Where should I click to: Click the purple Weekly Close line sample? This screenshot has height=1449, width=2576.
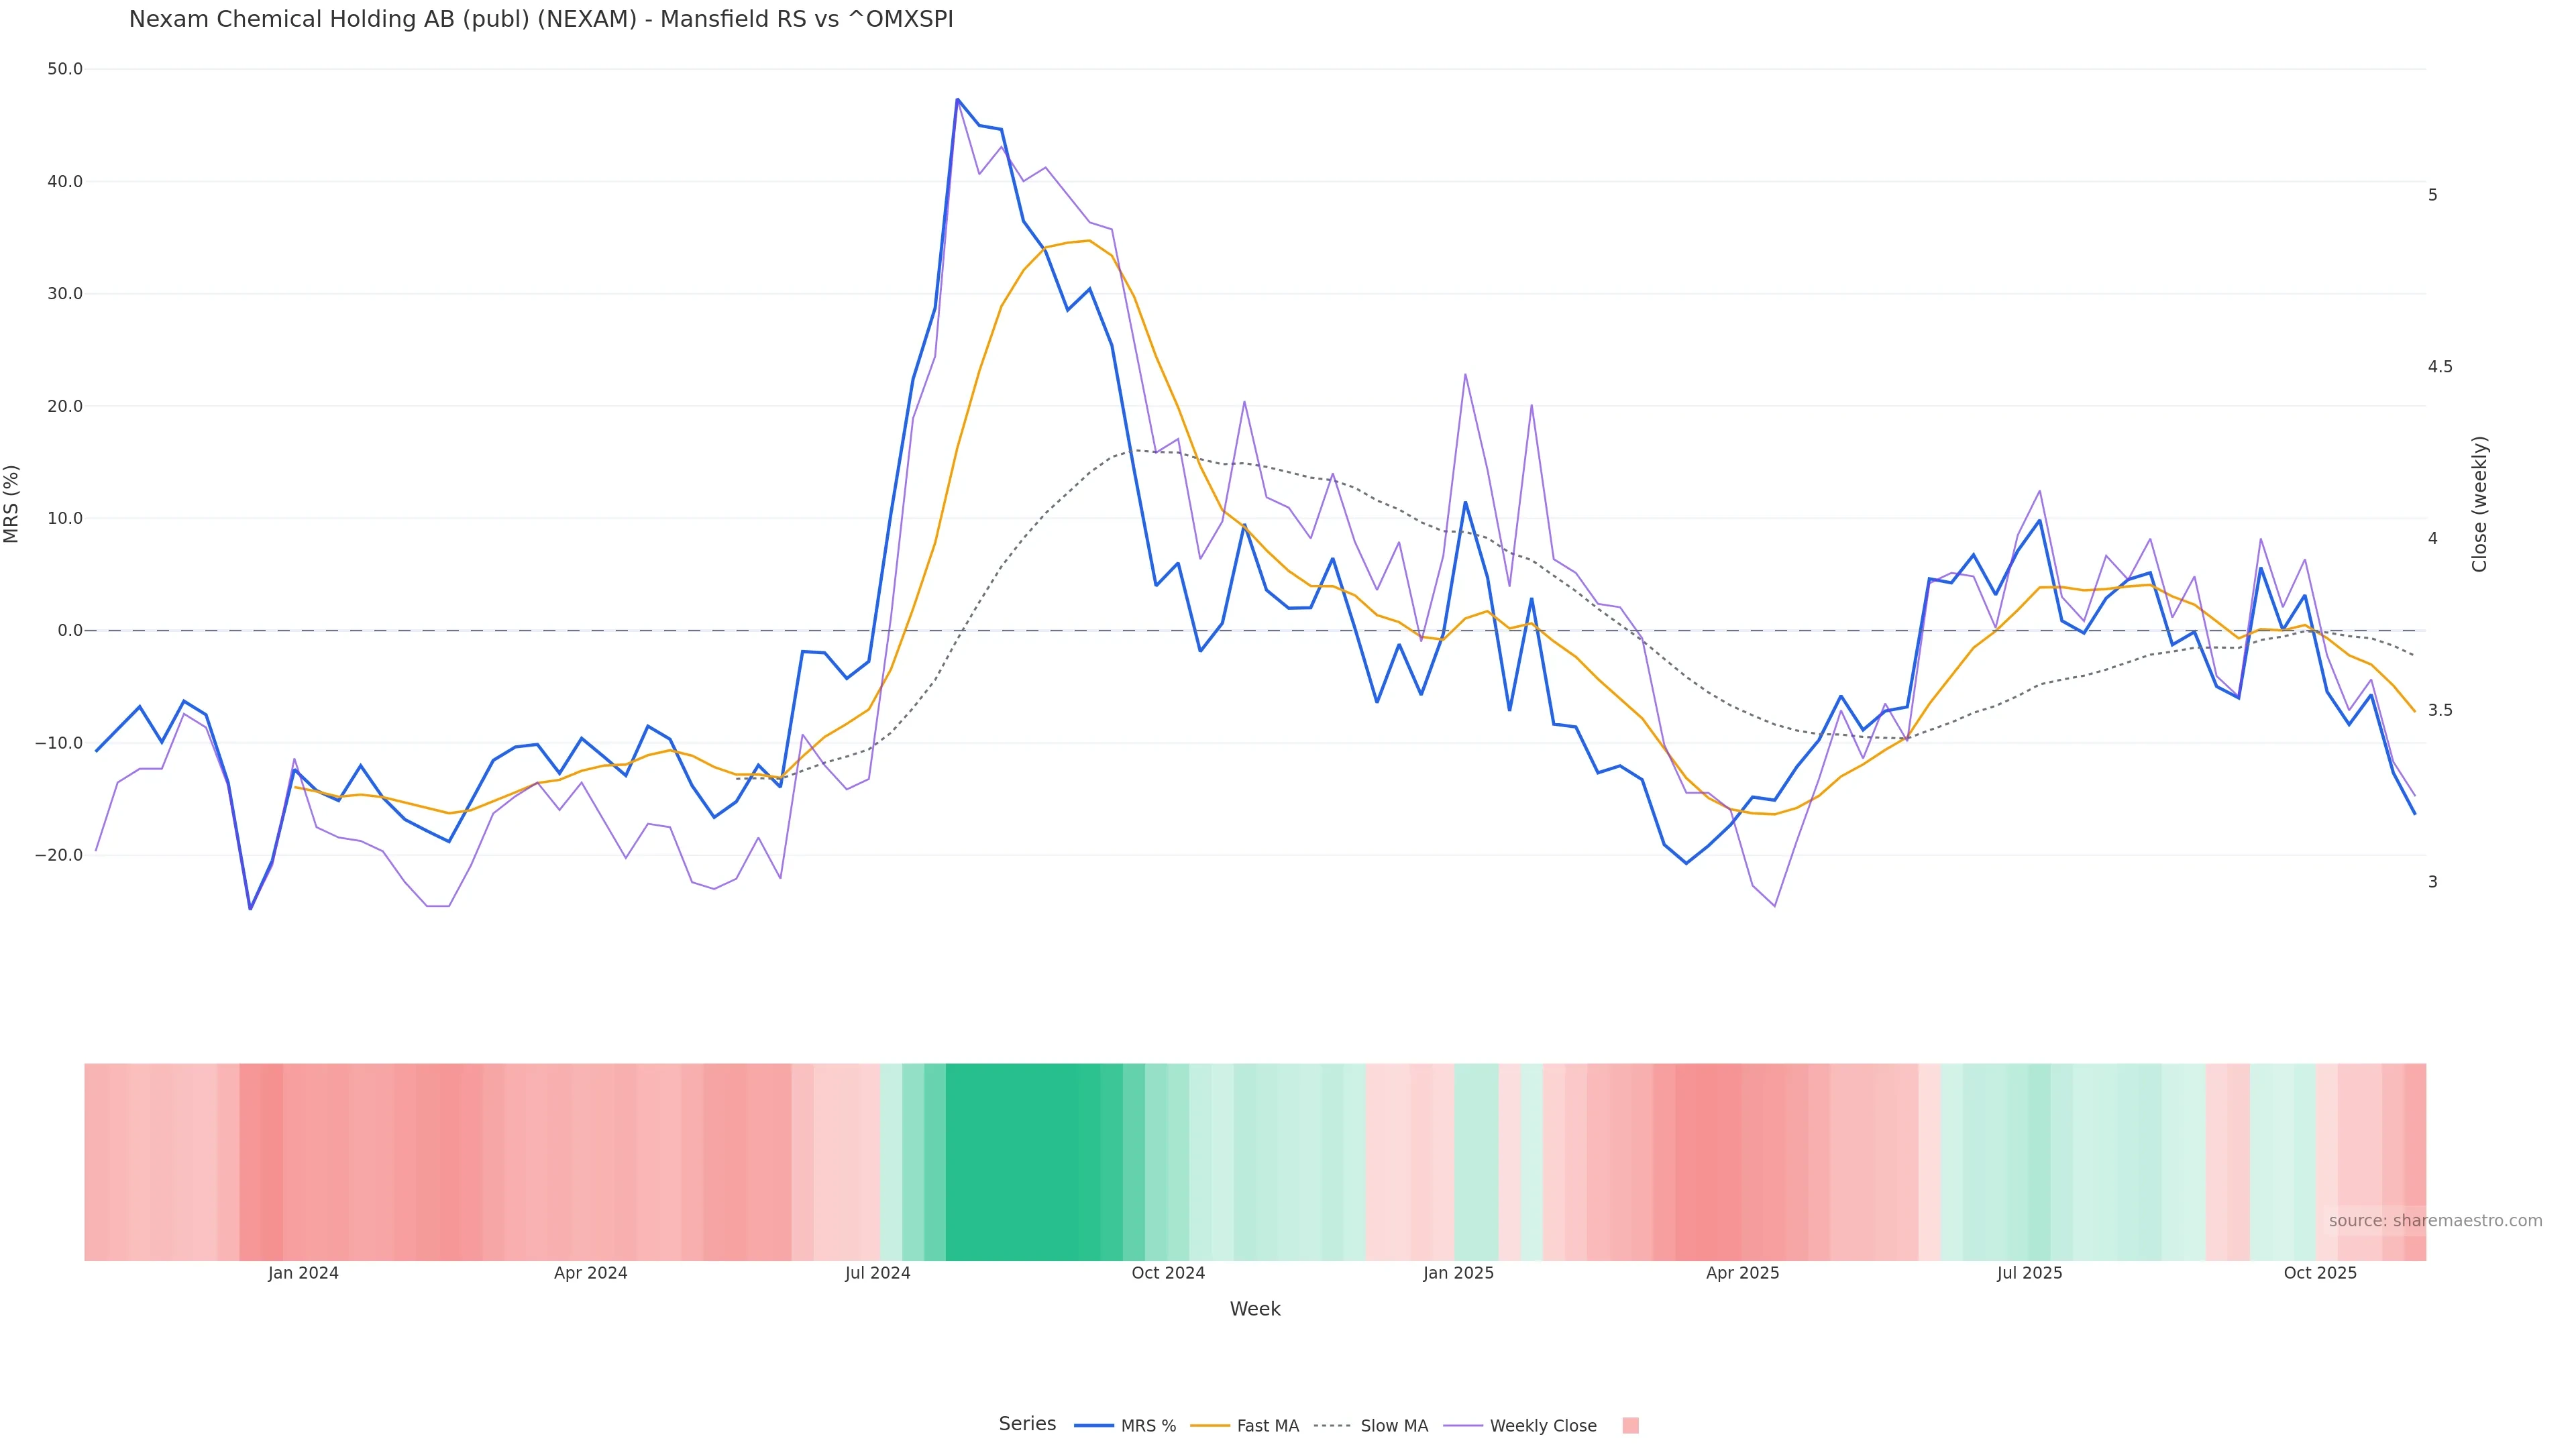[1463, 1426]
